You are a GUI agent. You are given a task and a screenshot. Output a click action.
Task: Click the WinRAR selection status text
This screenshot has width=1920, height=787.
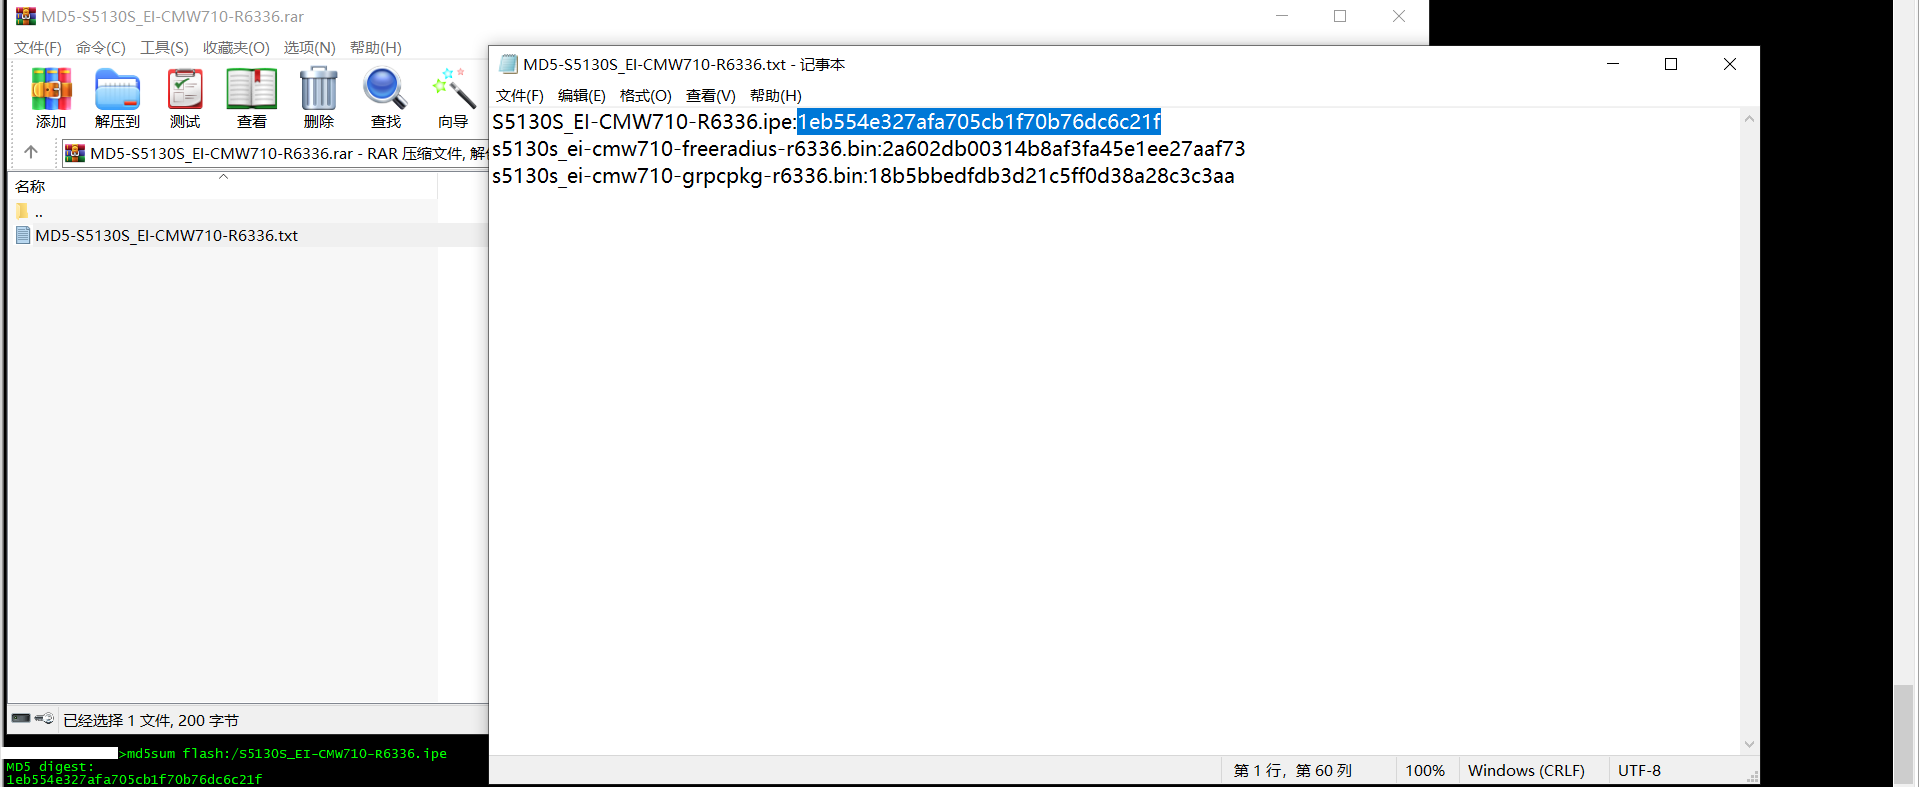click(151, 720)
